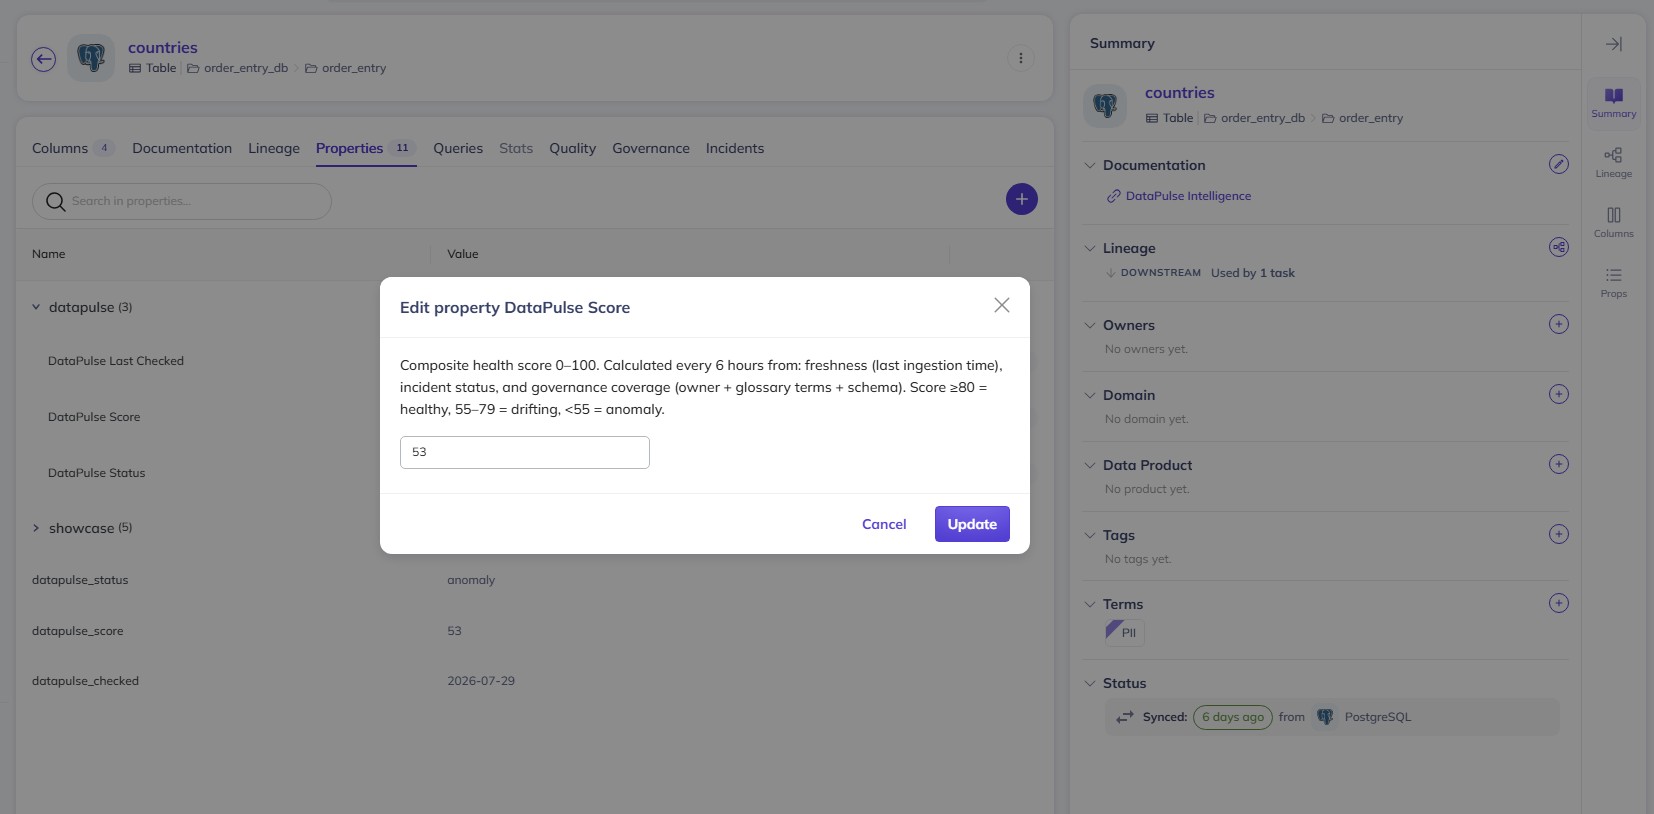Collapse the side panel with arrow icon
1654x814 pixels.
pos(1613,44)
